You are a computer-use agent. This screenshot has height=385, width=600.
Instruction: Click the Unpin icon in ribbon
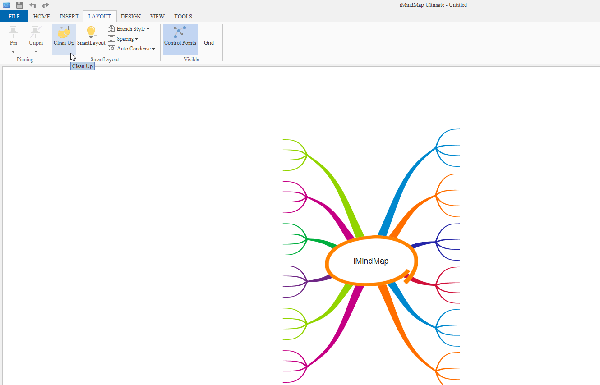(x=36, y=32)
